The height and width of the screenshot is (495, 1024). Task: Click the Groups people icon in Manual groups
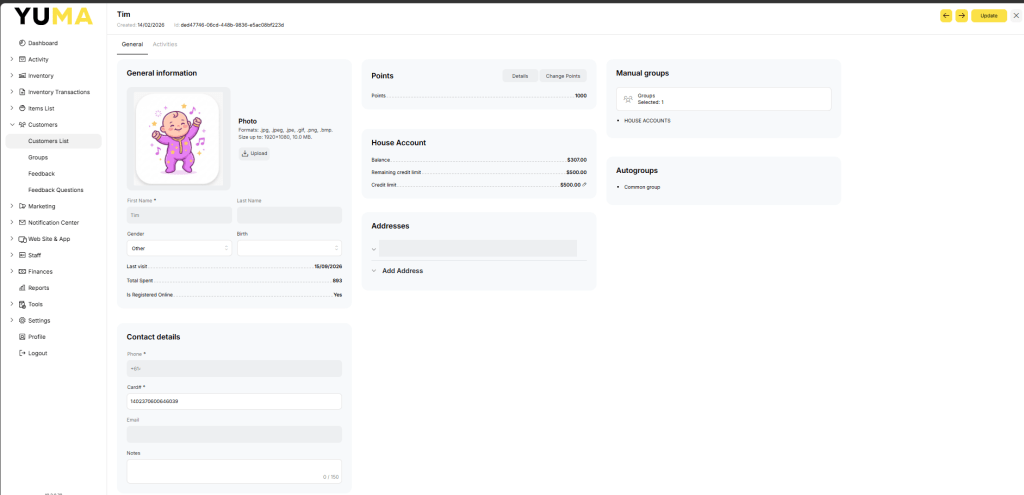[x=628, y=99]
